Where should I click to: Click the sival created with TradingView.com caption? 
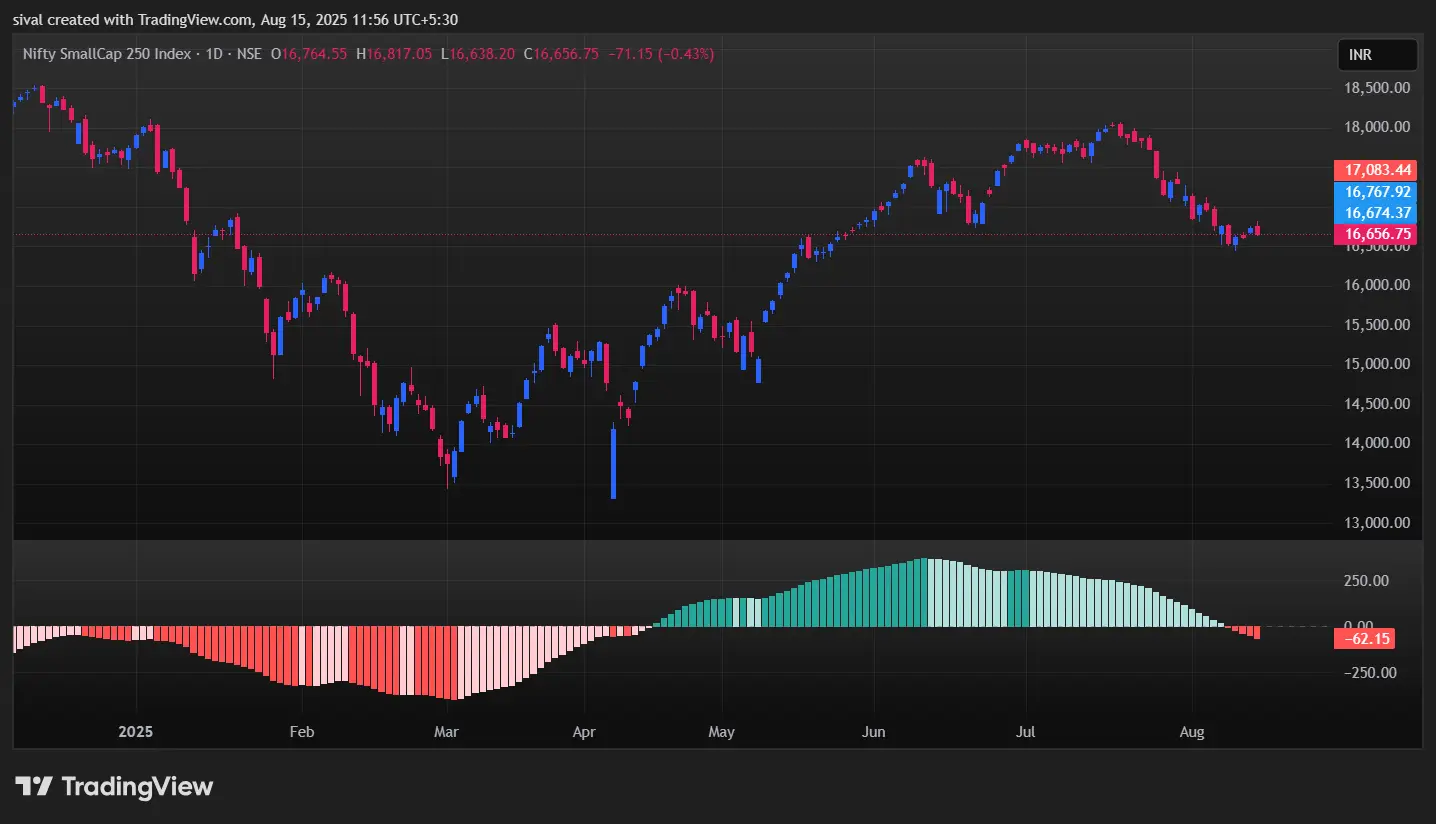coord(237,20)
